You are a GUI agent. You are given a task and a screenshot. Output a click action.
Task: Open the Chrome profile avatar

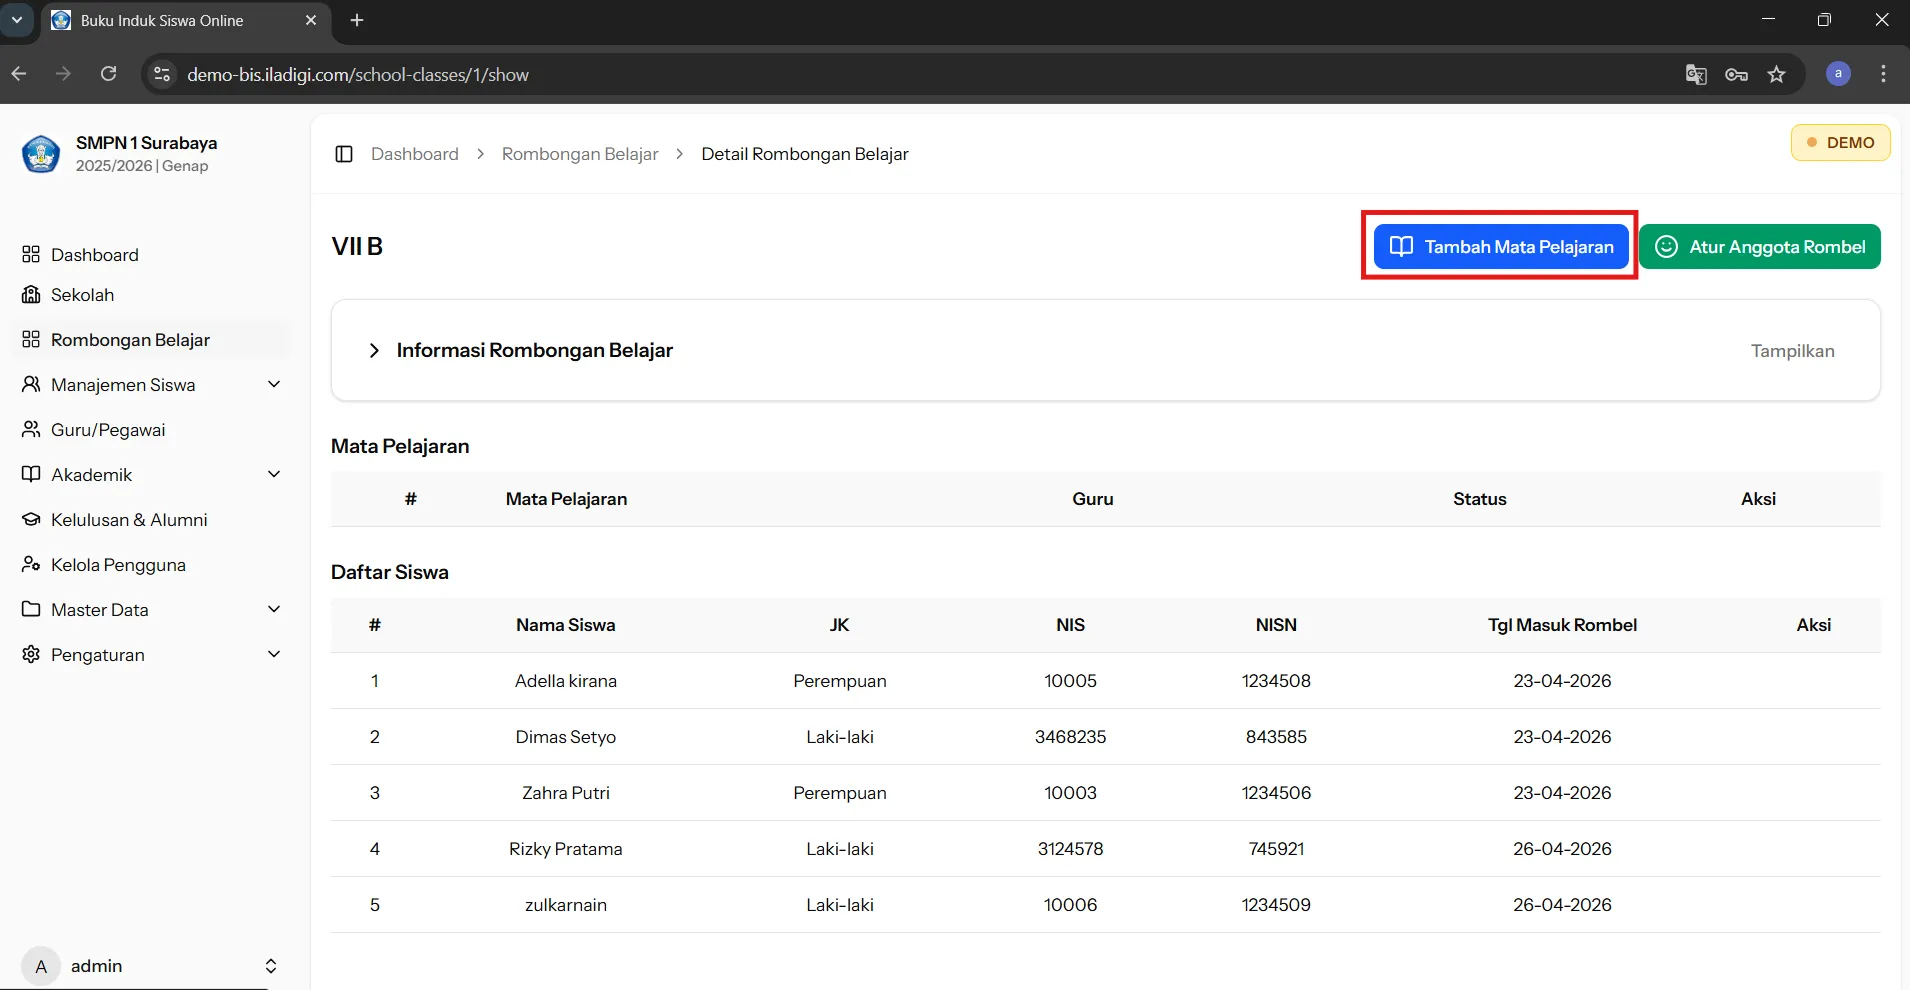1838,74
